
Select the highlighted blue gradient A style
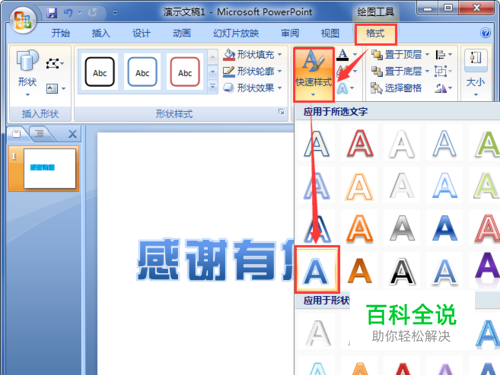pos(317,270)
